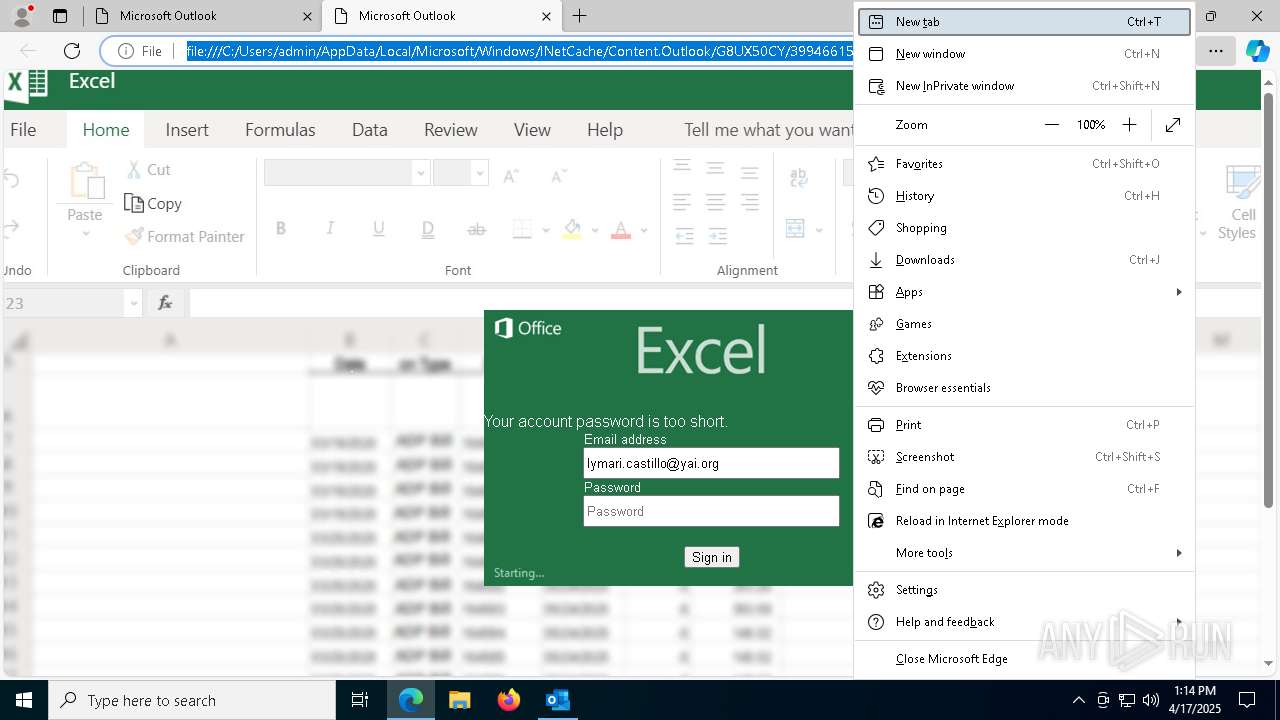Toggle Bold formatting
The image size is (1280, 720).
[x=281, y=229]
